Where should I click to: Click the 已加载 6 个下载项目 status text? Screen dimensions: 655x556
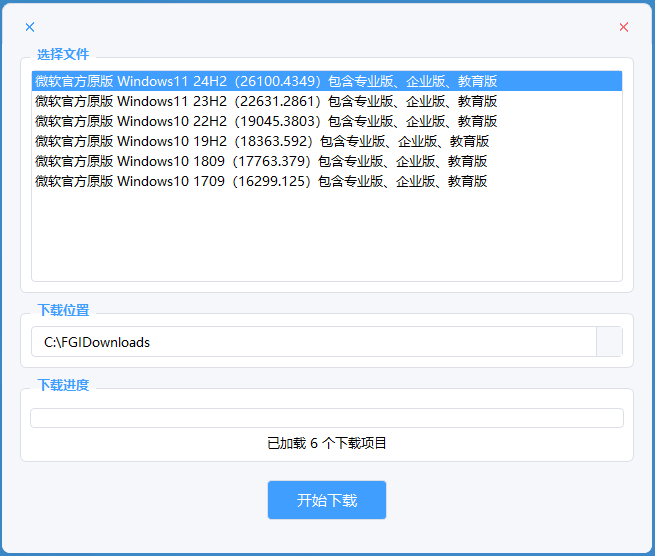pos(327,443)
